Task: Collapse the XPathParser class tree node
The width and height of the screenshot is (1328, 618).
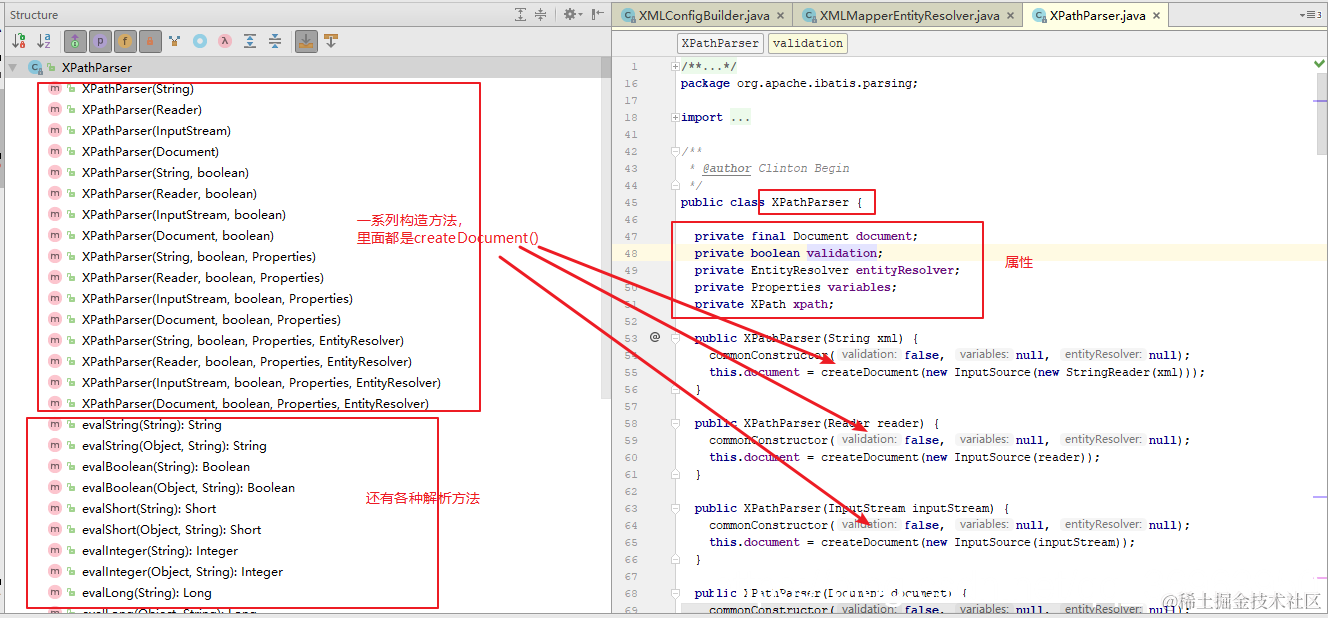Action: pos(13,68)
